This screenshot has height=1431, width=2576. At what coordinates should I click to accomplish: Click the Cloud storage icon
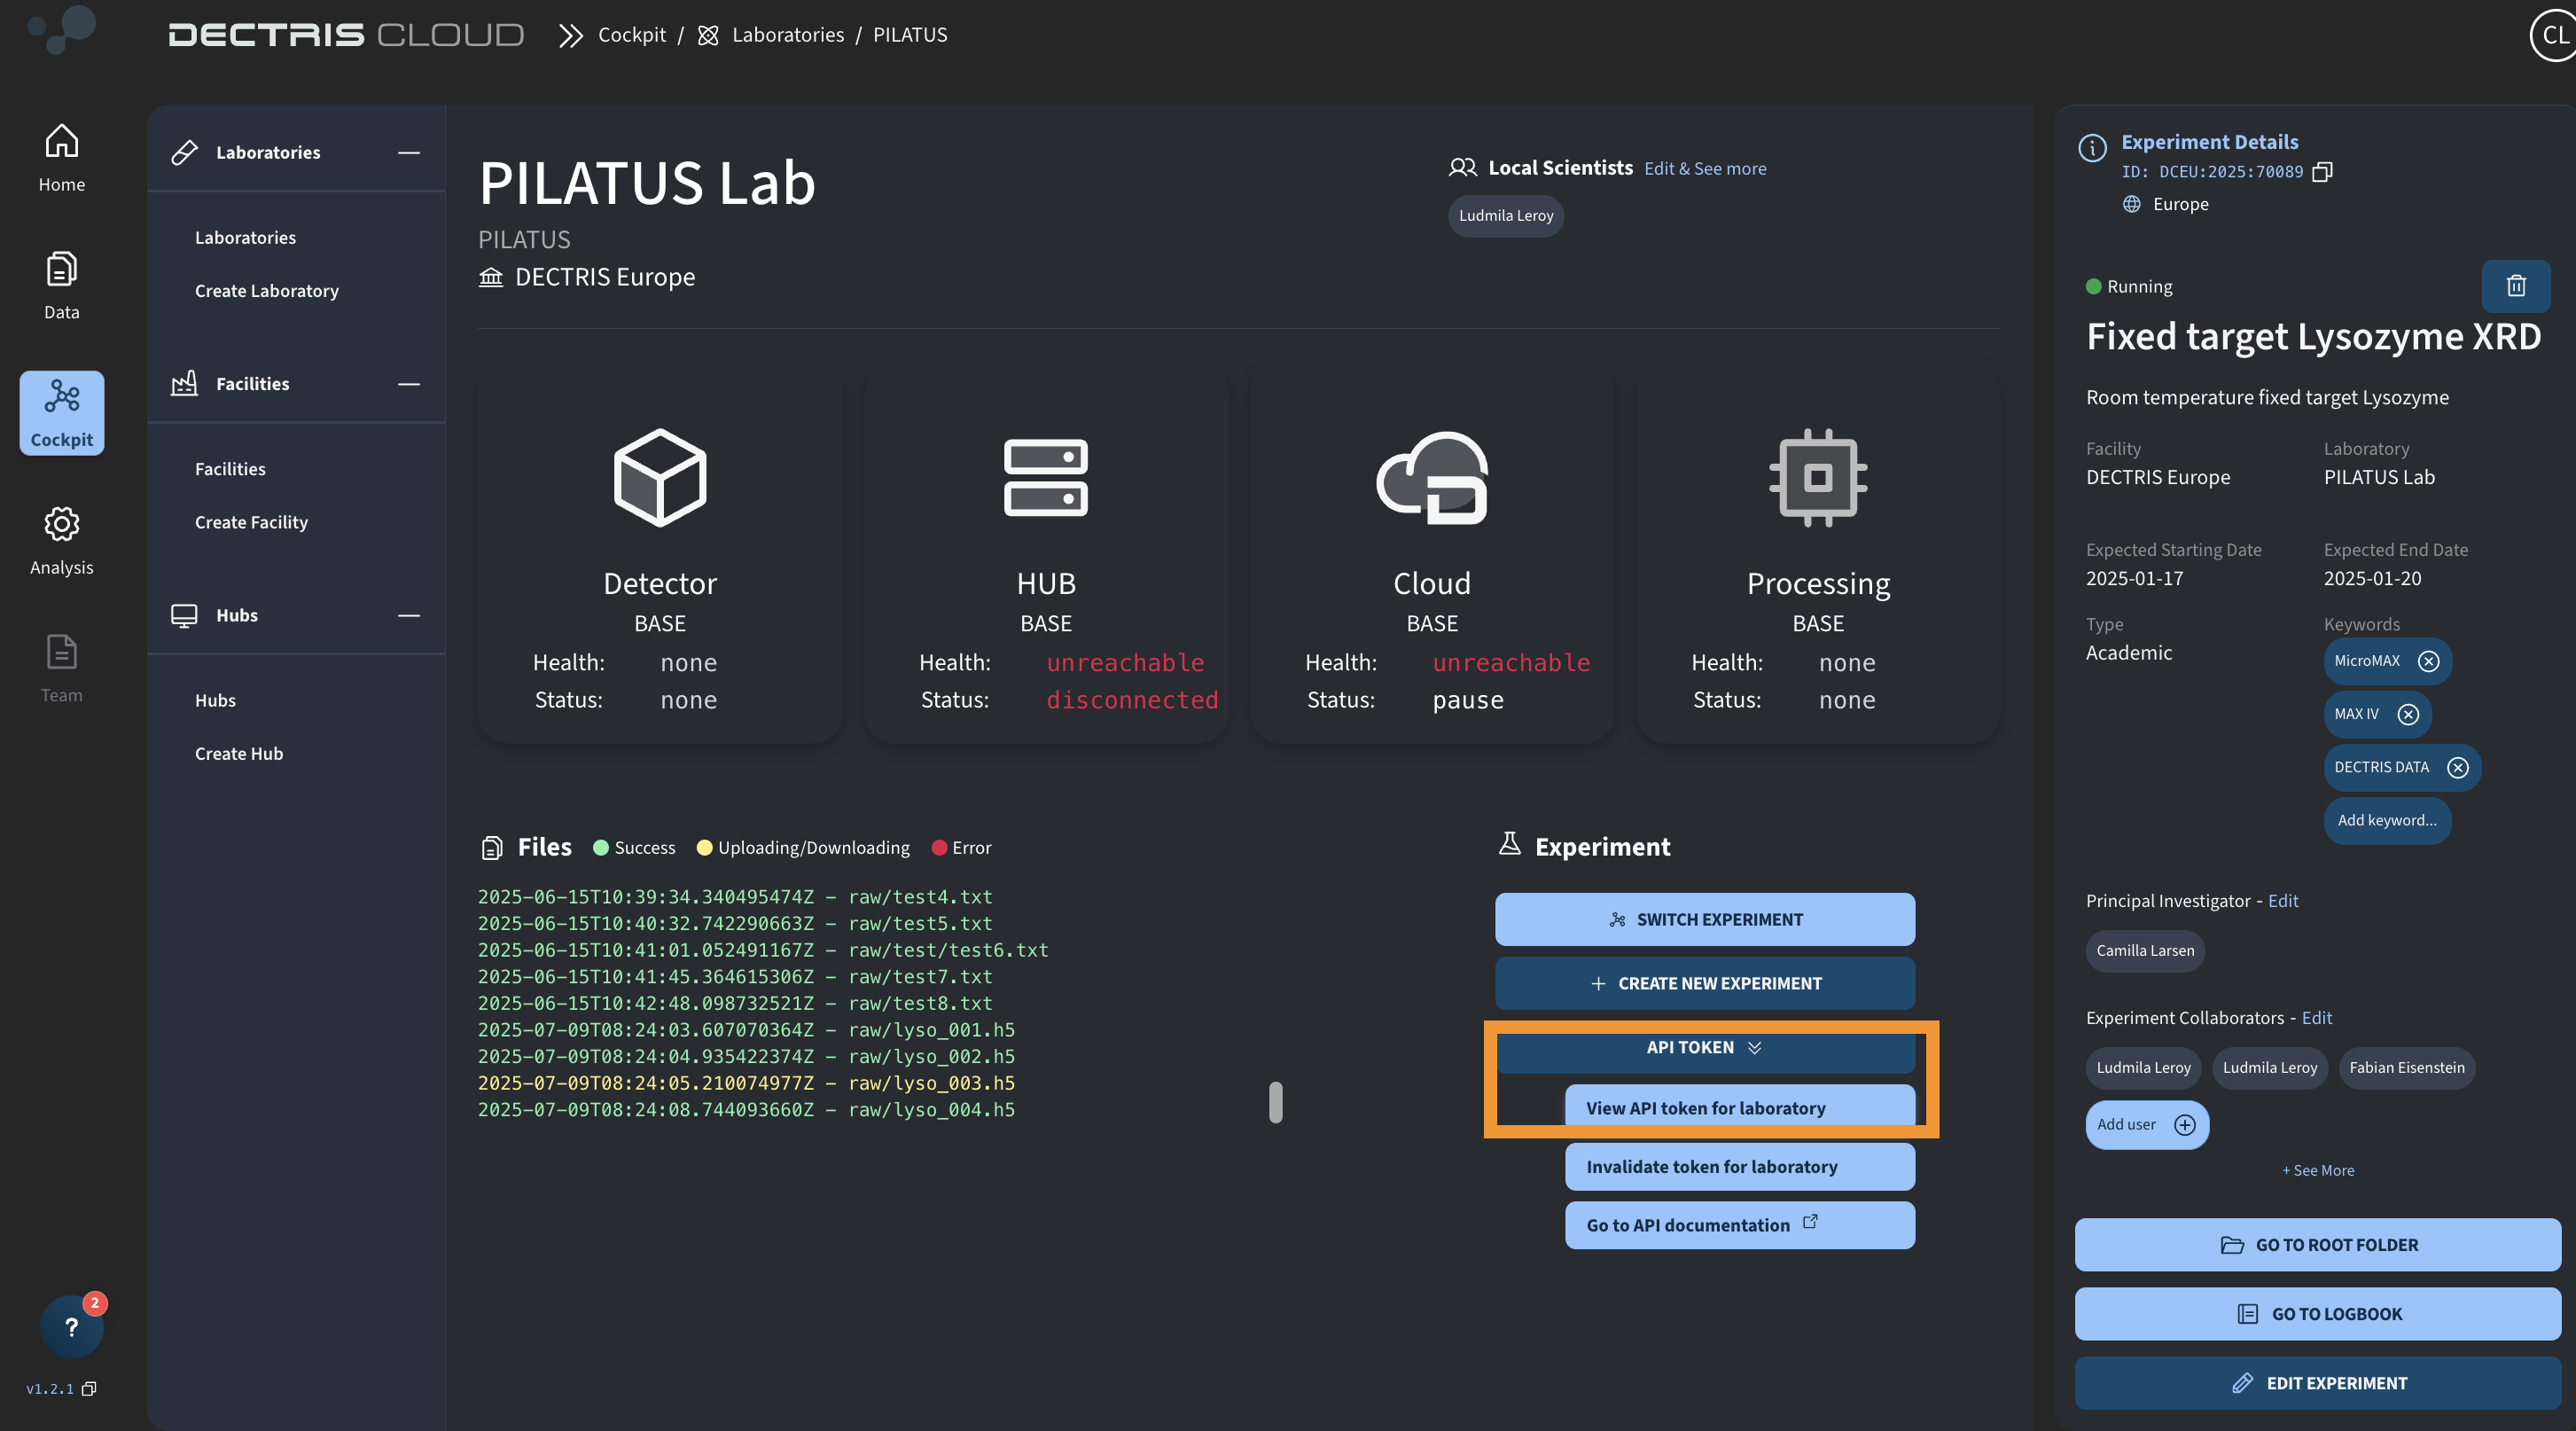pos(1432,477)
